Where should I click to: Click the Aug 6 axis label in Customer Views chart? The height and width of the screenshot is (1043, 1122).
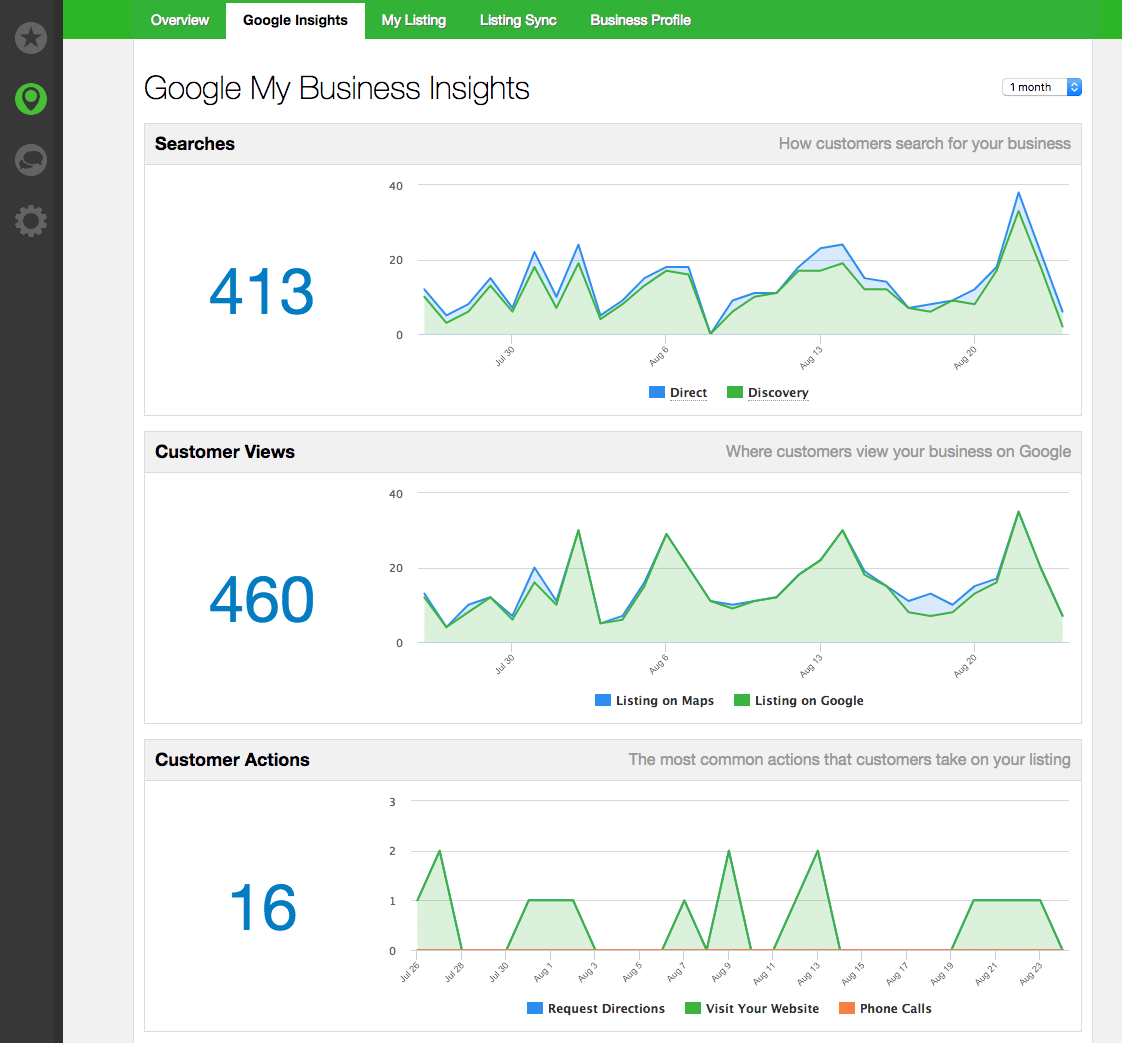click(x=658, y=664)
